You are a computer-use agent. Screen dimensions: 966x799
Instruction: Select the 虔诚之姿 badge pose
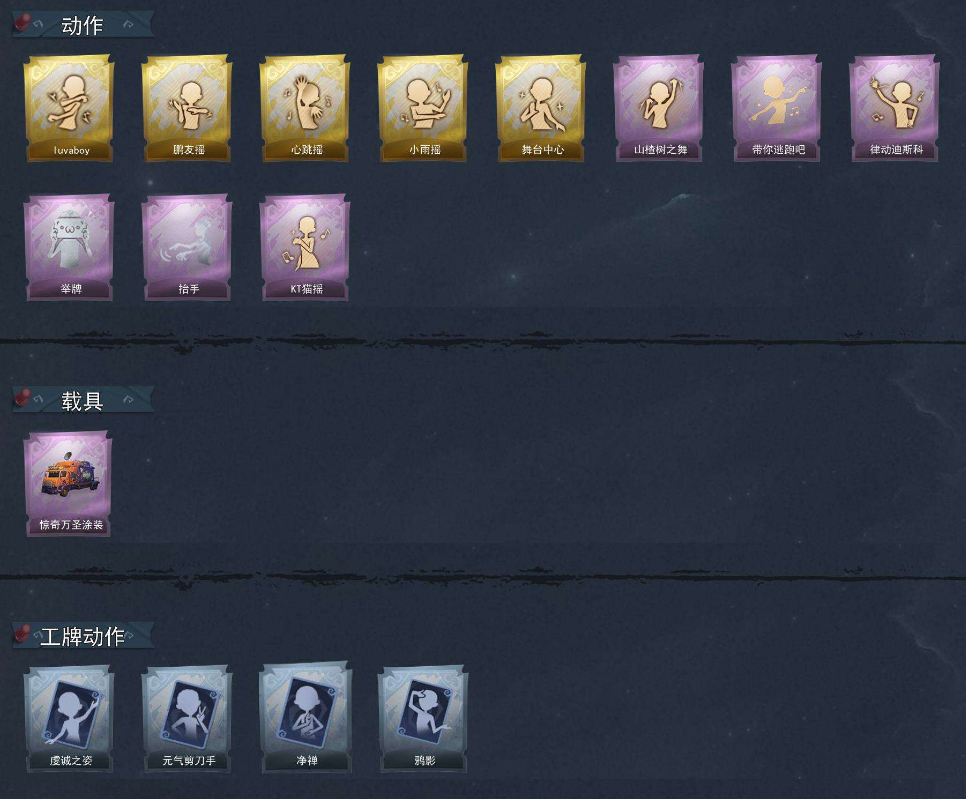[68, 718]
